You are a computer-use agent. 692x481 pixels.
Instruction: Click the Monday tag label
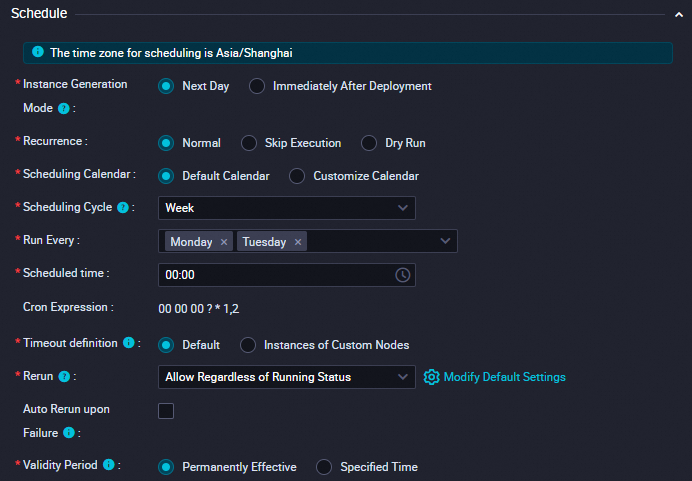pyautogui.click(x=191, y=242)
